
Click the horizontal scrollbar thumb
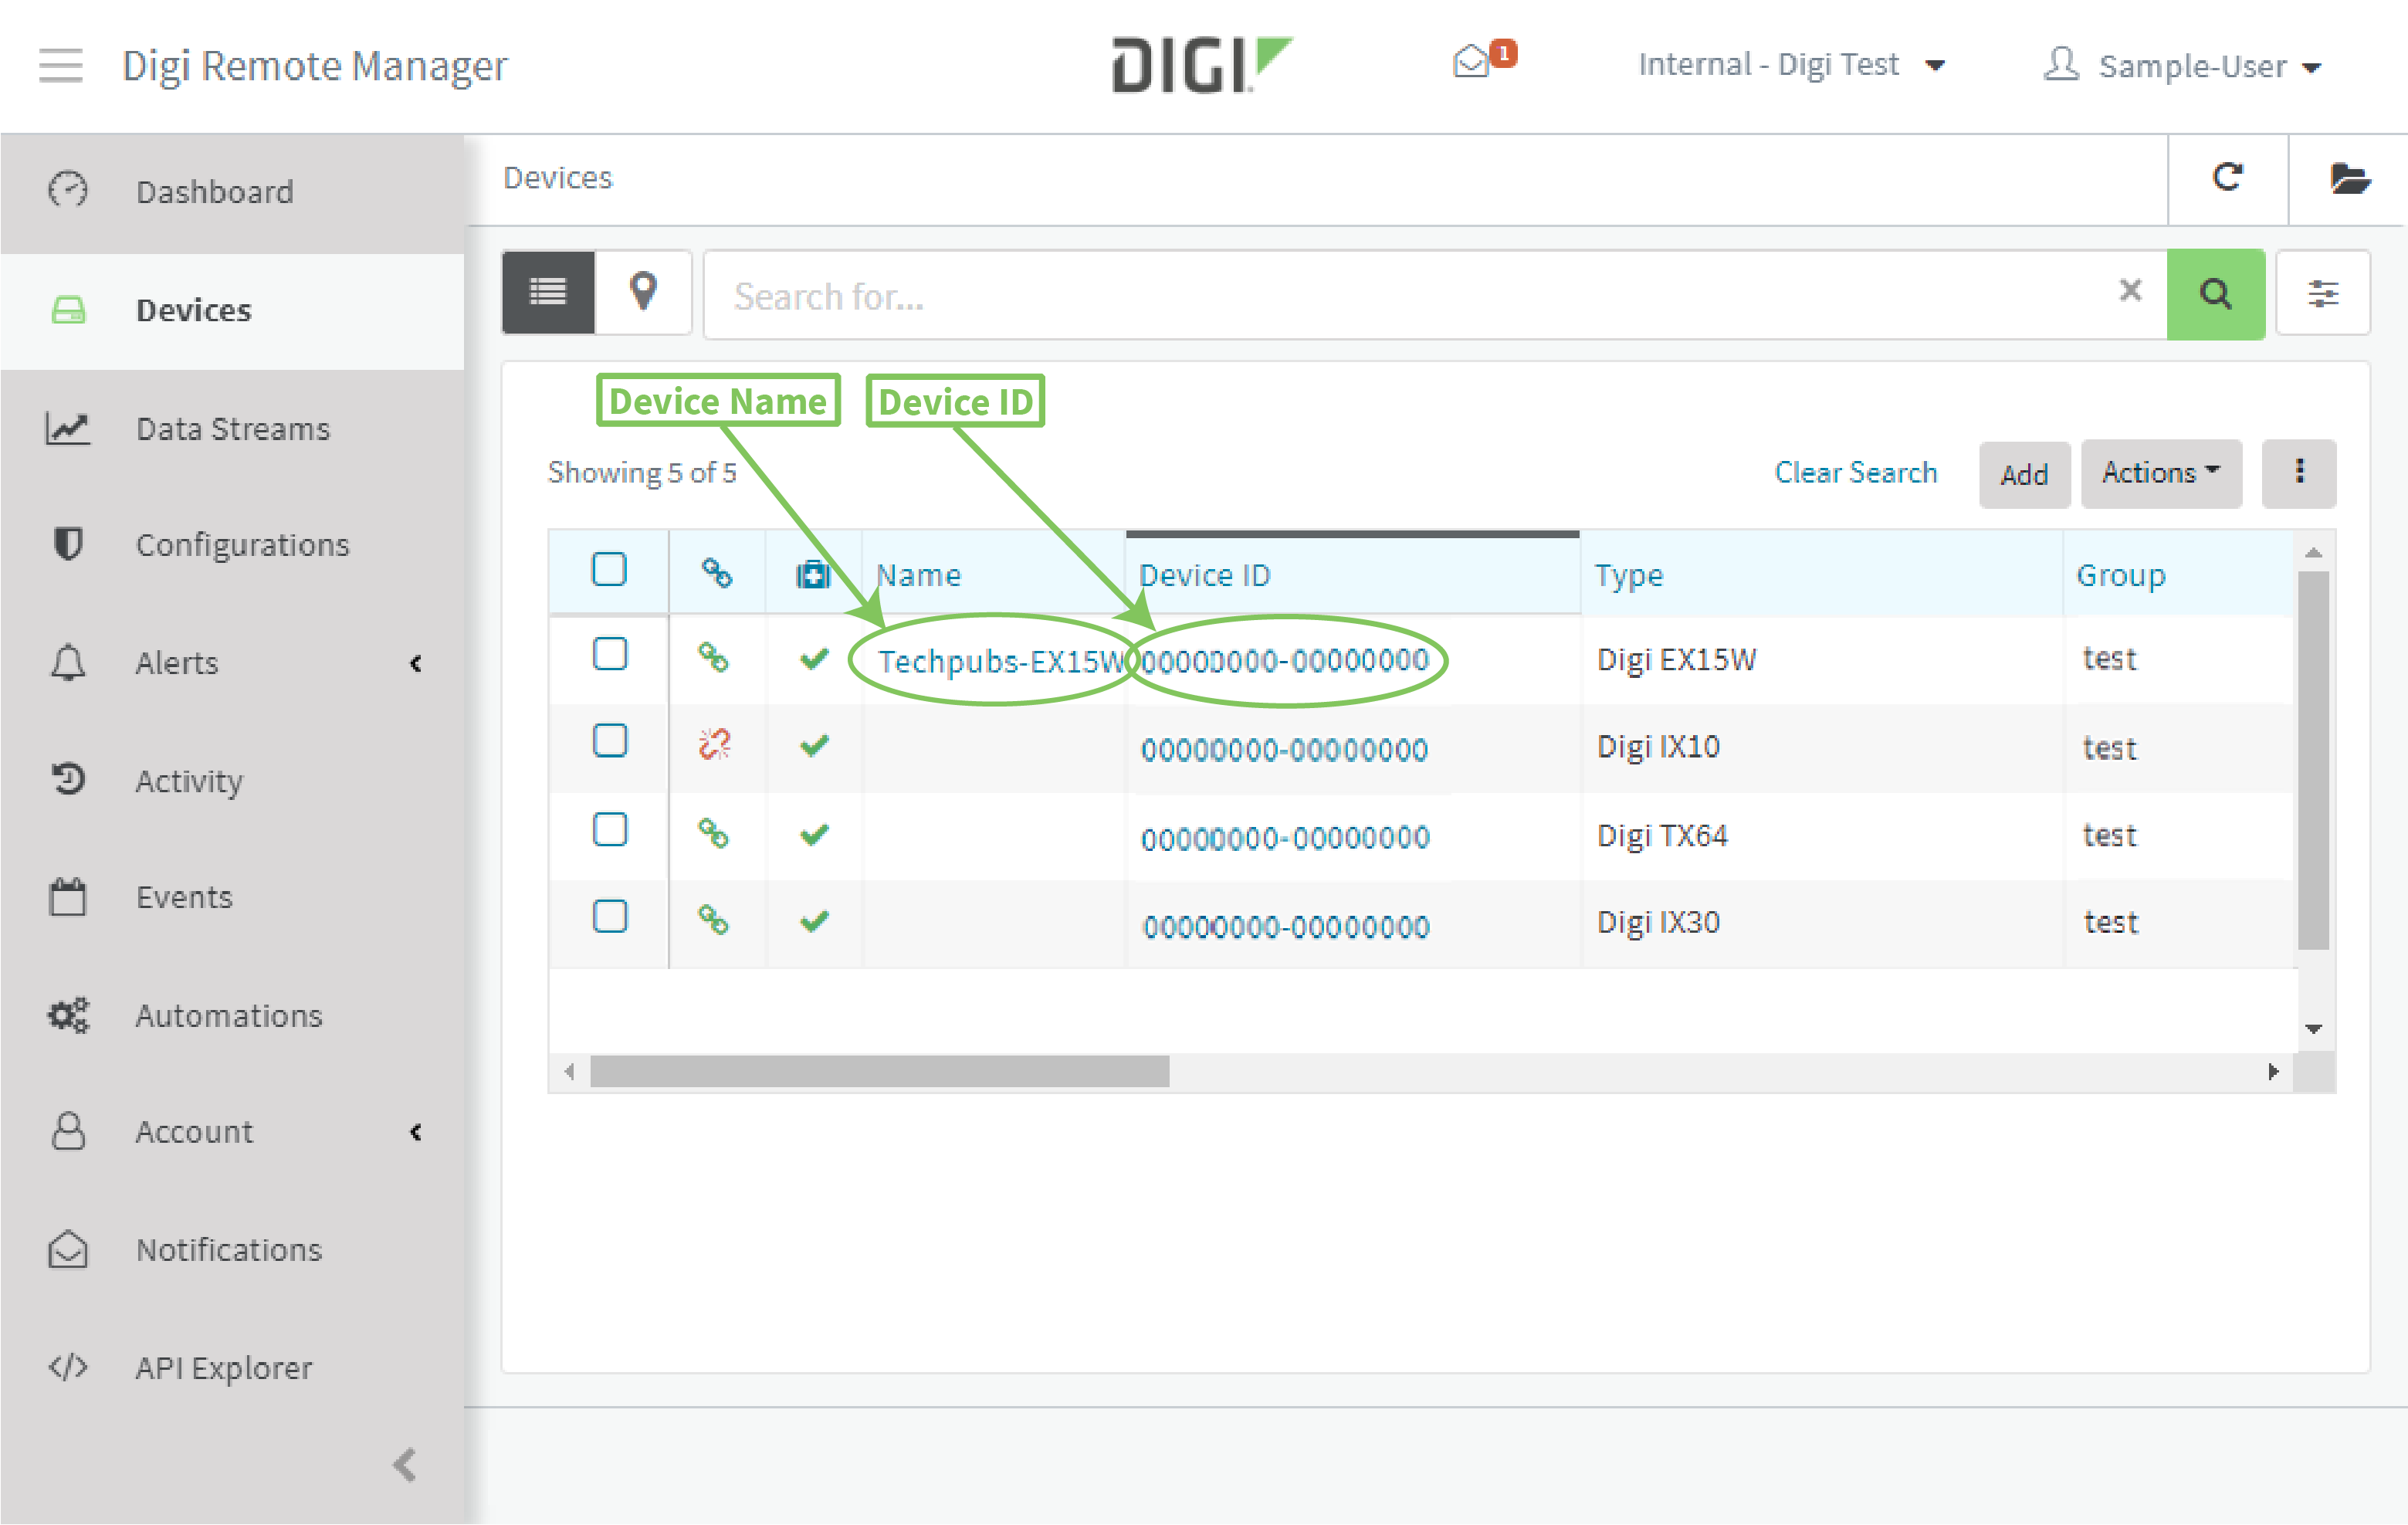[879, 1071]
